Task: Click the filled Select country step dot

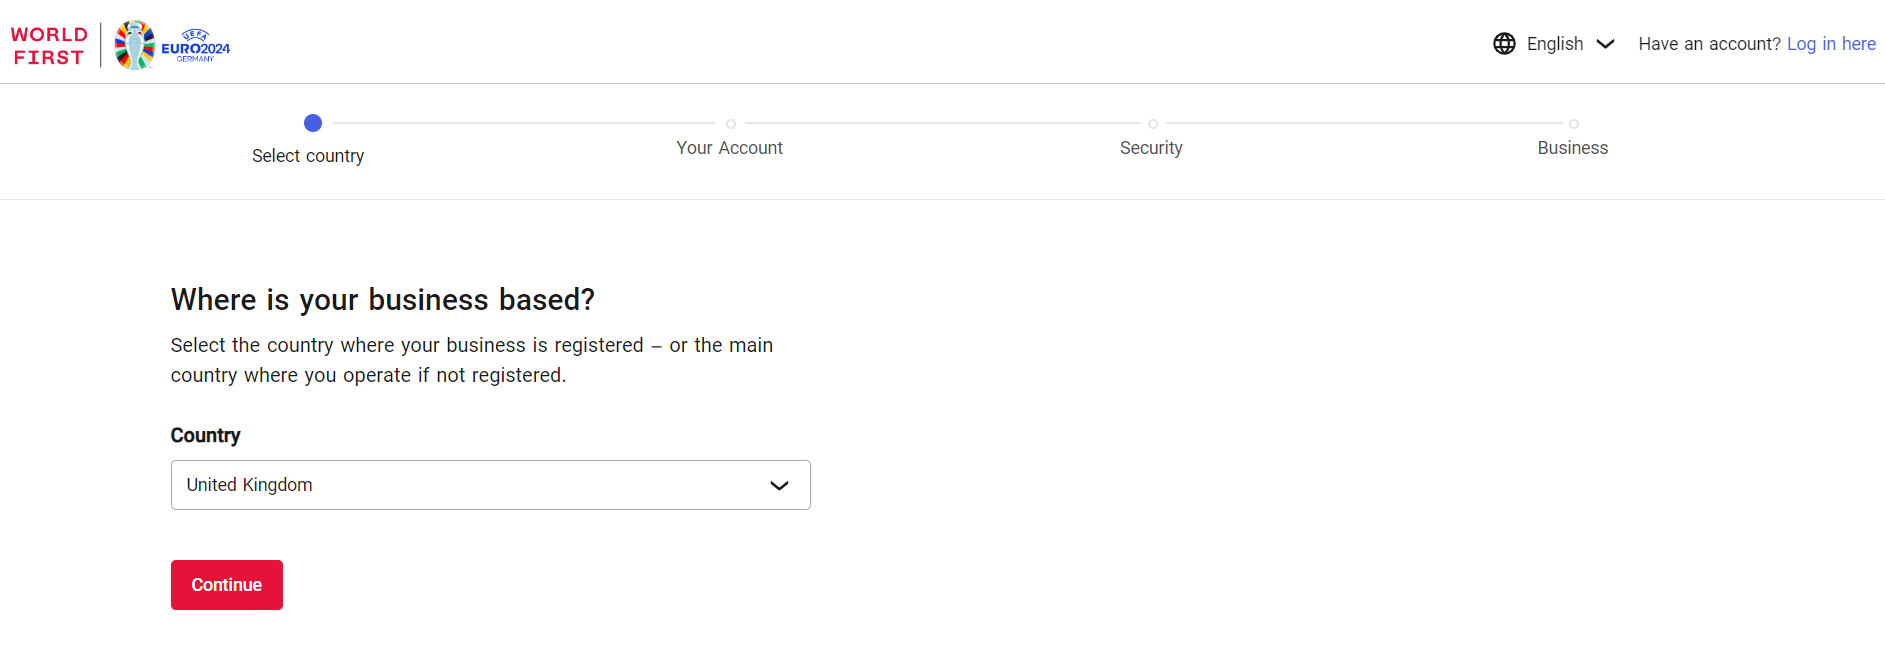Action: 313,123
